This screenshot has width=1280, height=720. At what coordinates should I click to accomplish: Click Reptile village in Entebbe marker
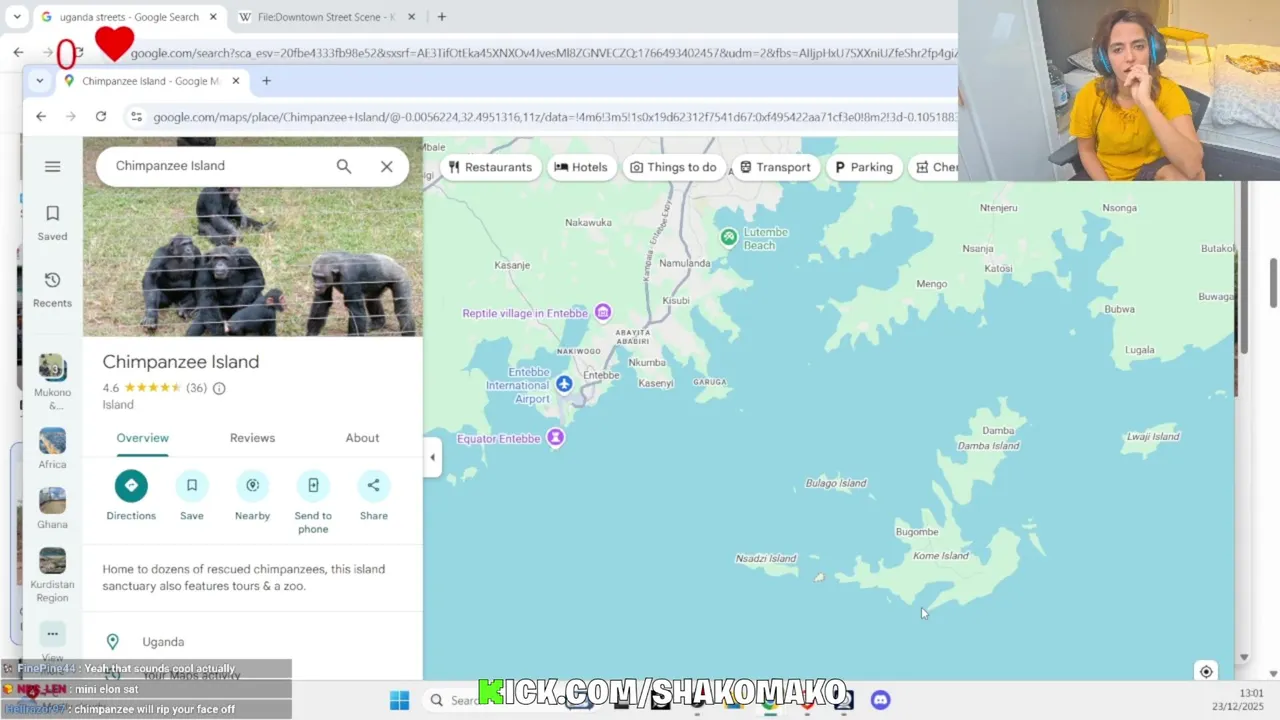coord(602,313)
